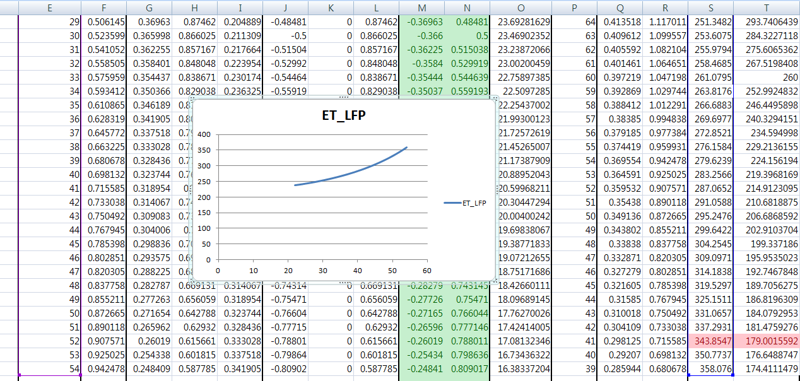This screenshot has width=800, height=381.
Task: Select column M header
Action: click(421, 7)
